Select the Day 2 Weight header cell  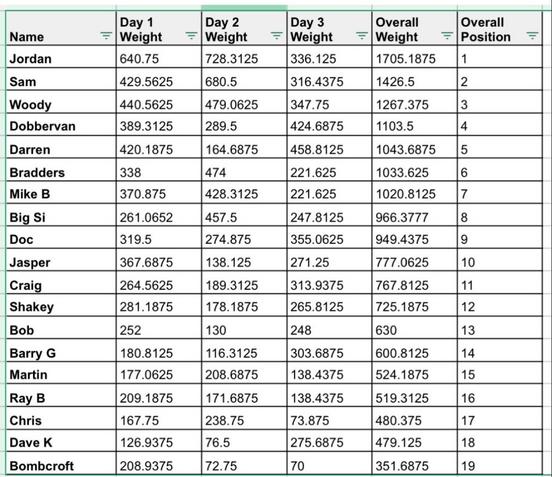click(244, 29)
